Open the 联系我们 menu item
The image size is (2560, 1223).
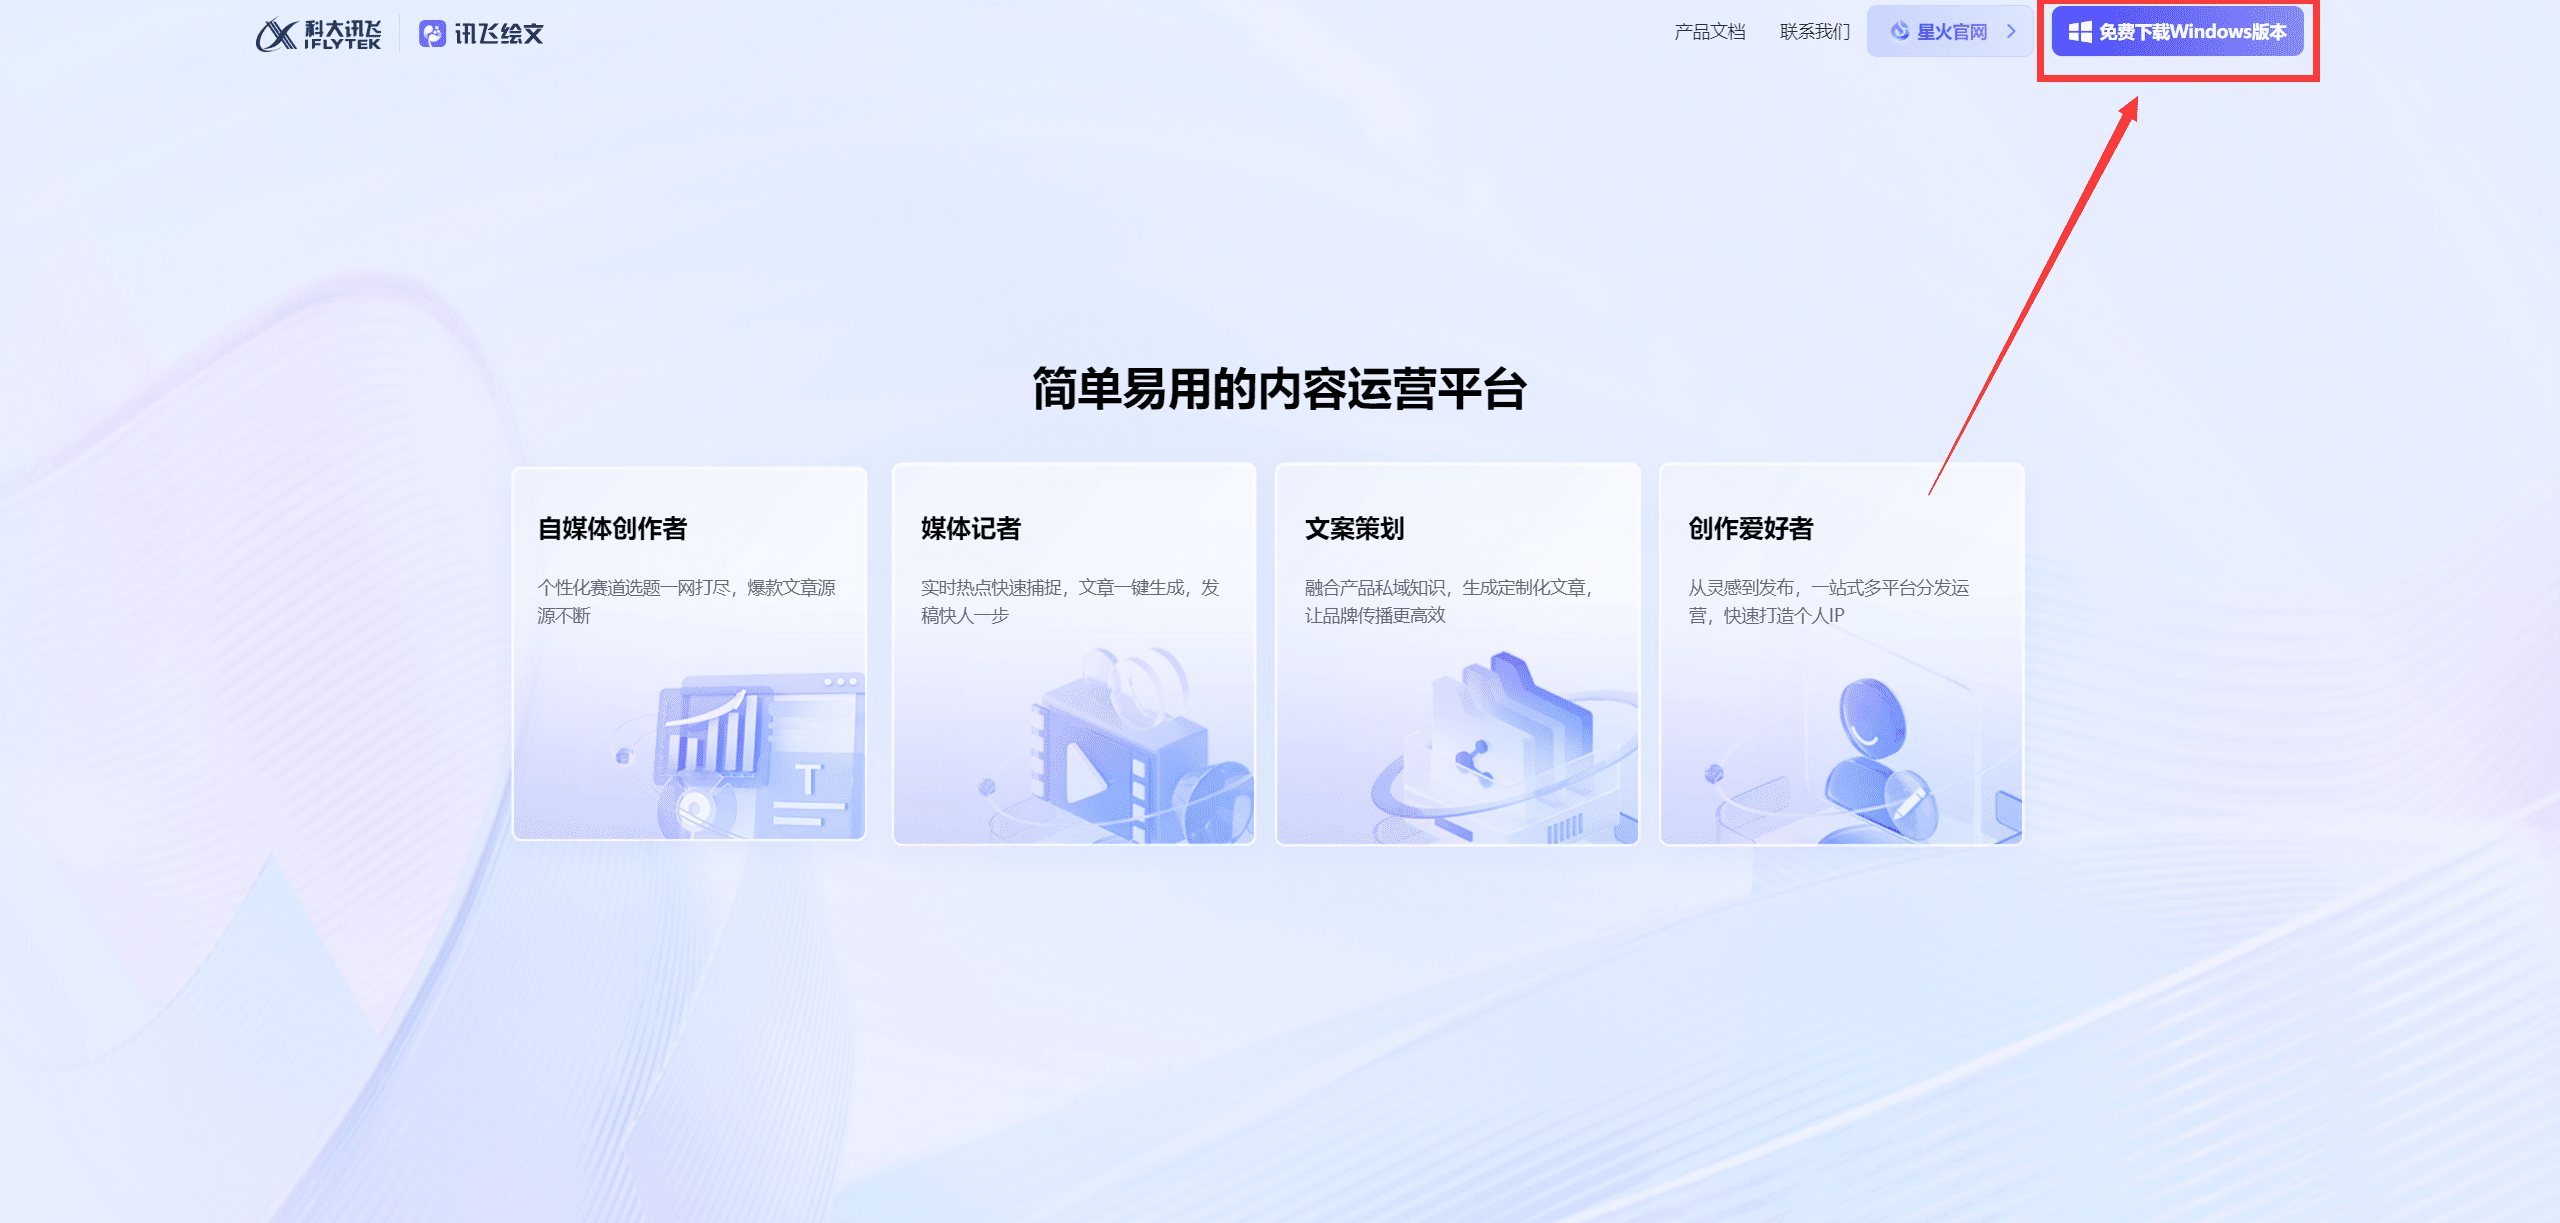[1814, 32]
